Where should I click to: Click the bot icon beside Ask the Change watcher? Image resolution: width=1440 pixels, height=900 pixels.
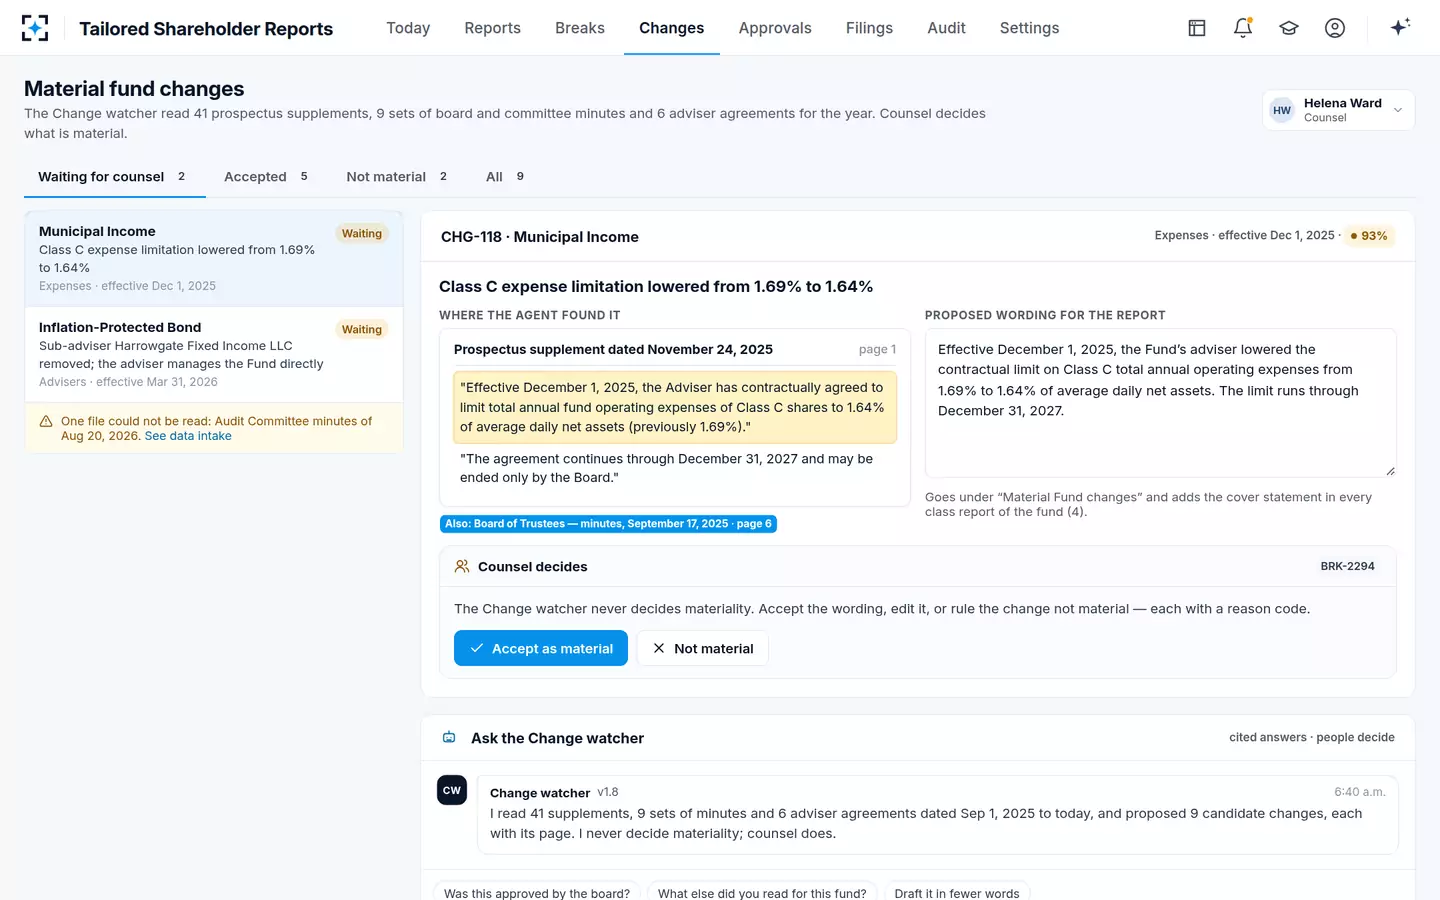point(449,738)
